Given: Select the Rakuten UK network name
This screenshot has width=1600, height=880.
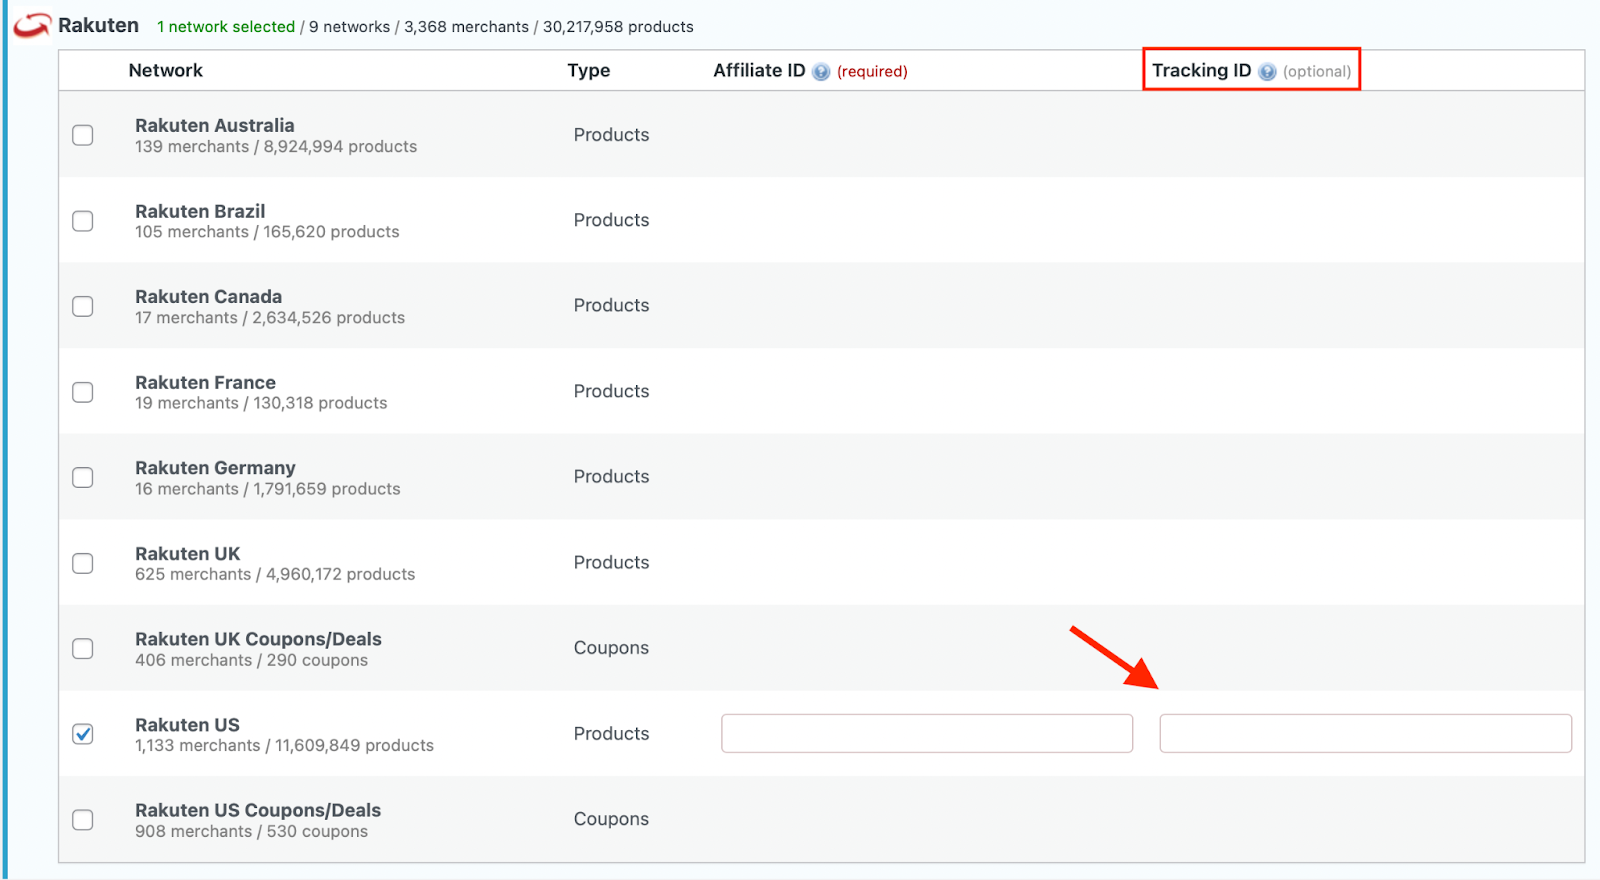Looking at the screenshot, I should [187, 553].
